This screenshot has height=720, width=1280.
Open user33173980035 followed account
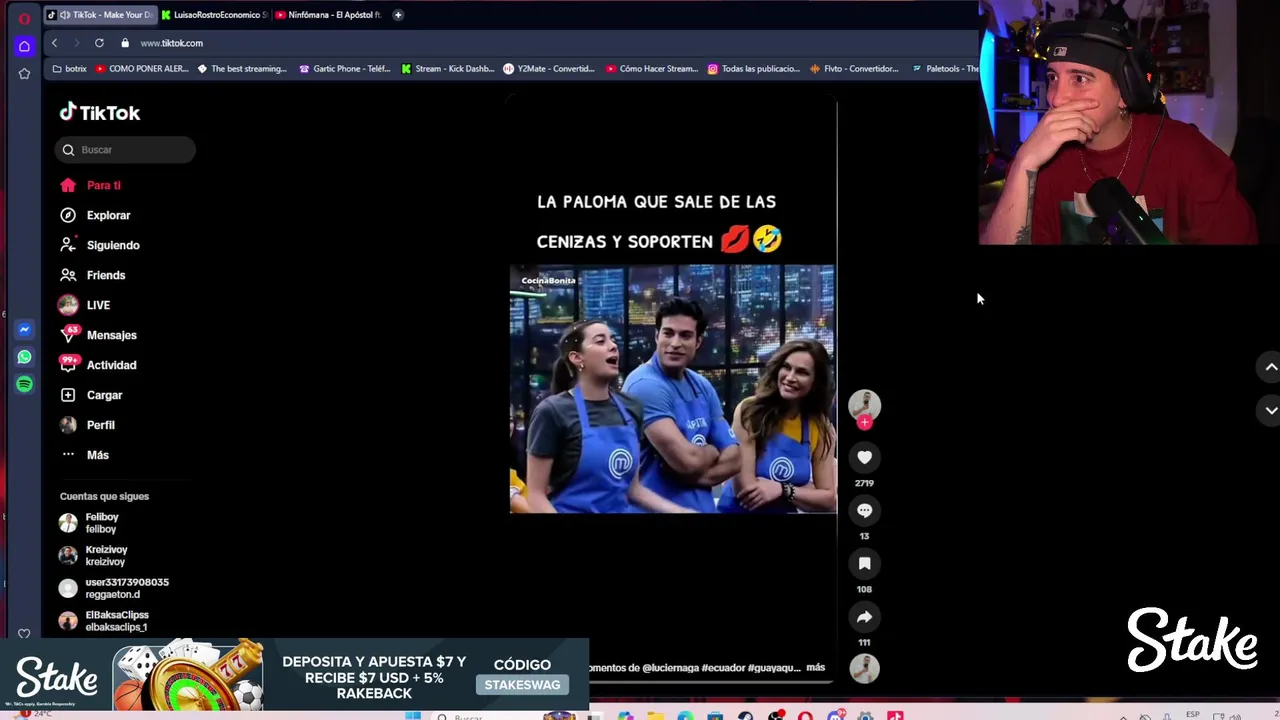point(113,588)
